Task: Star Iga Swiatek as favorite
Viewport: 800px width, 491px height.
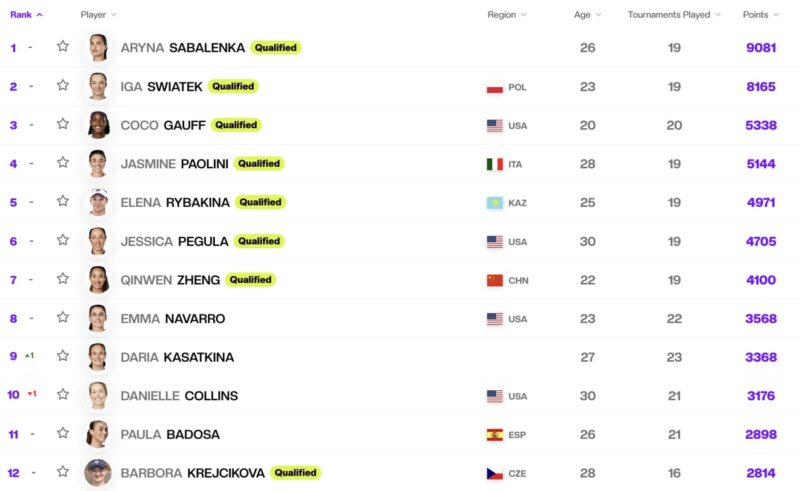Action: click(x=63, y=85)
